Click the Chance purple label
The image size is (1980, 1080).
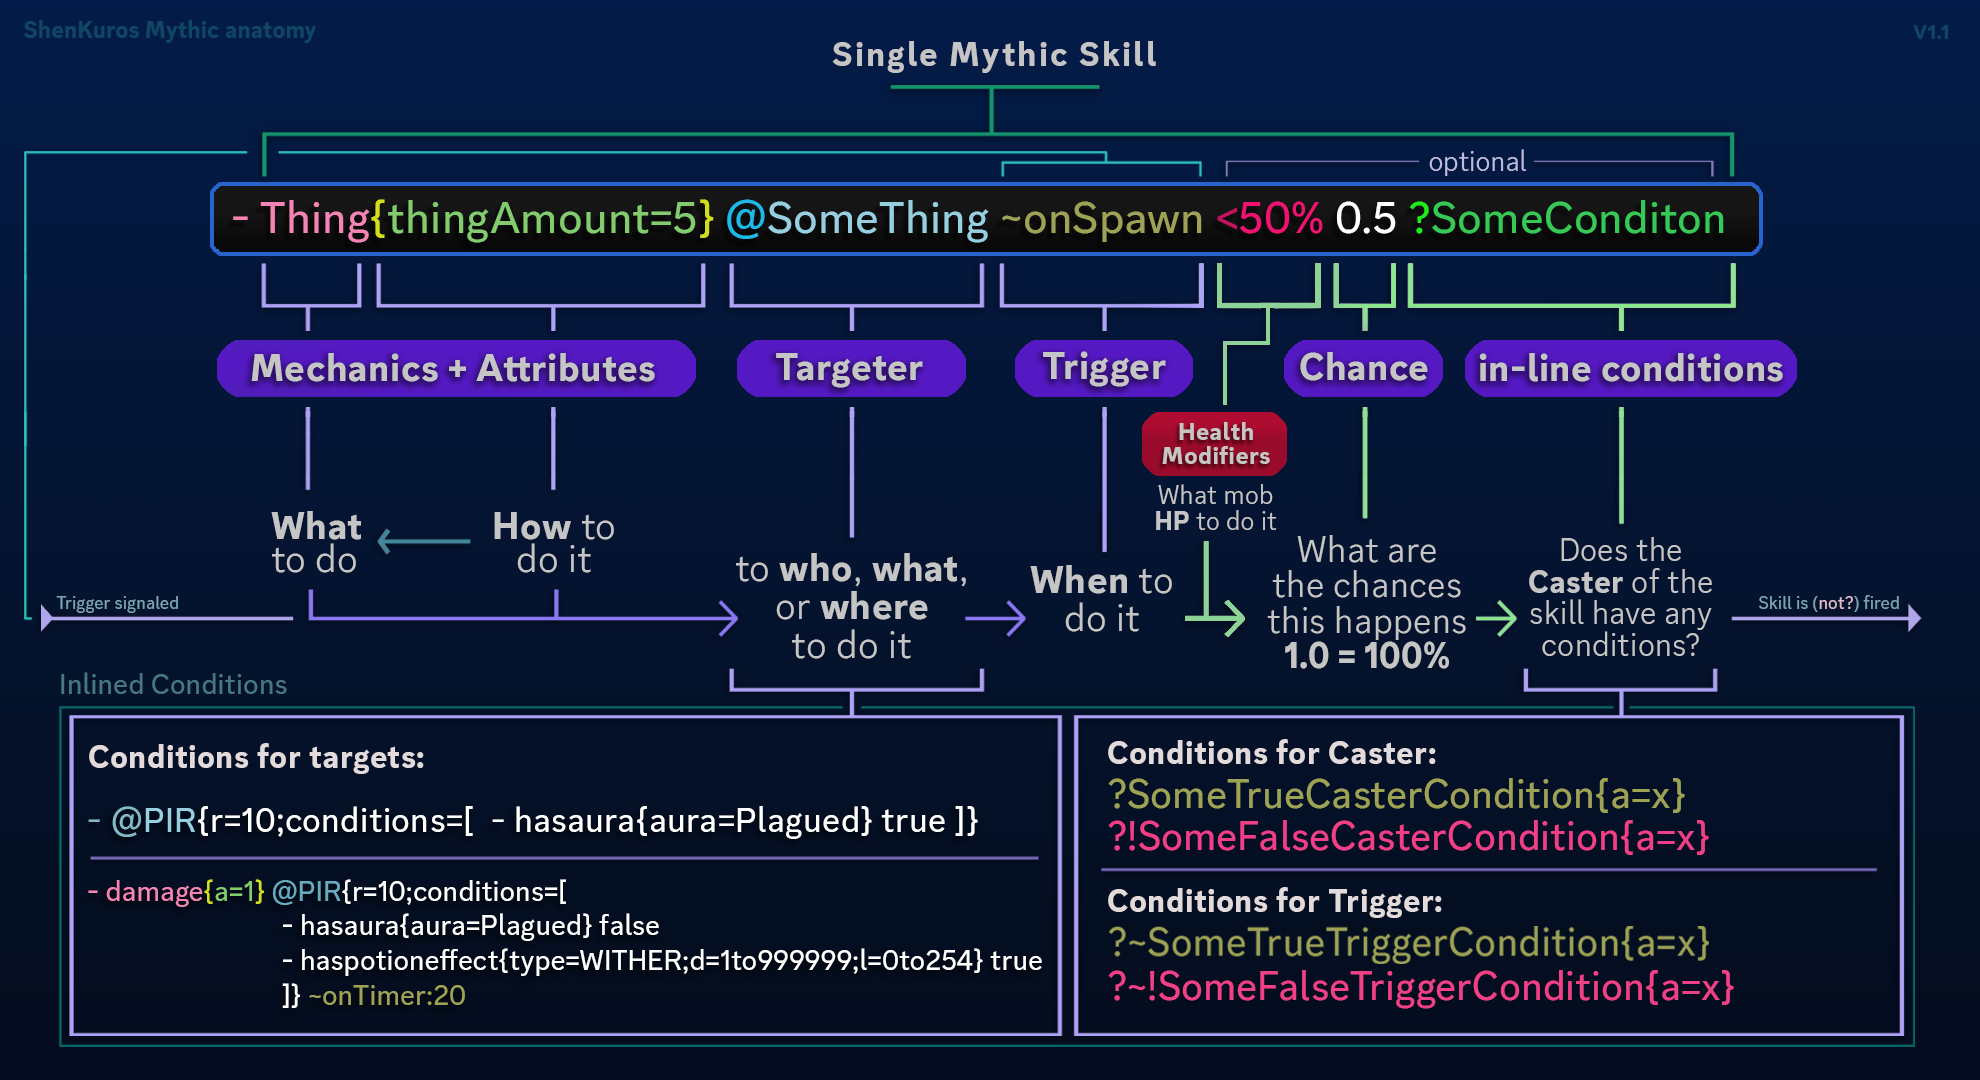(x=1363, y=368)
